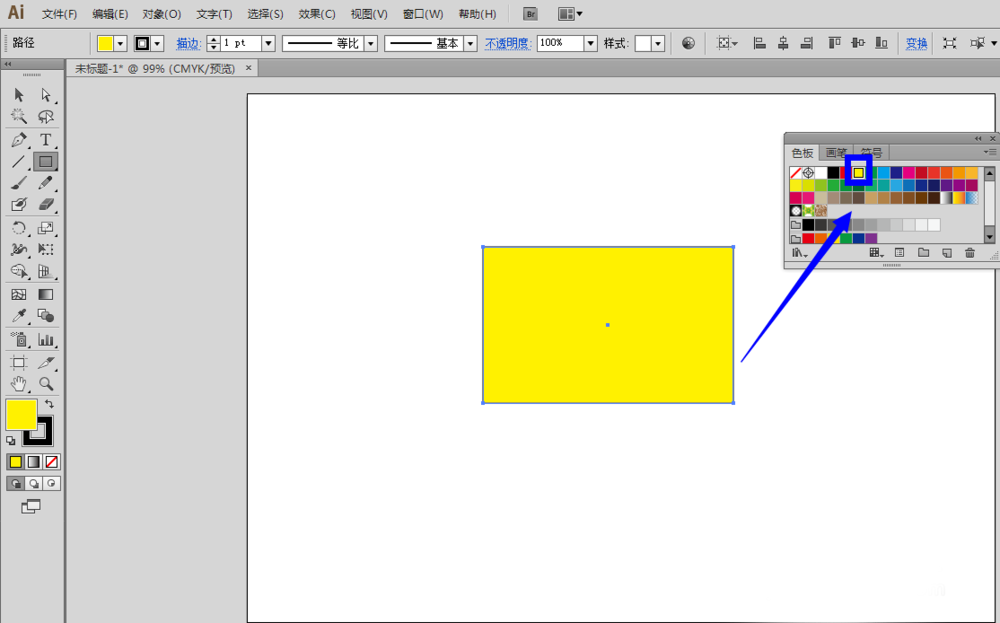Activate the Type tool
The image size is (1000, 623).
[x=45, y=139]
